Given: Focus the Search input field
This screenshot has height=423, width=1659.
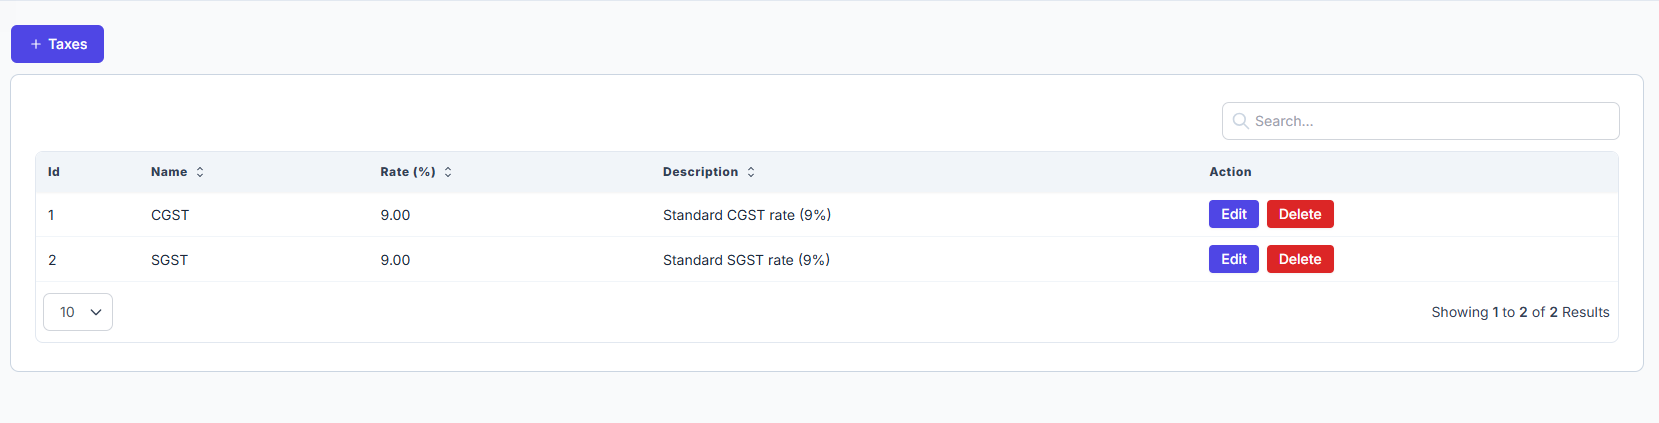Looking at the screenshot, I should pos(1420,121).
